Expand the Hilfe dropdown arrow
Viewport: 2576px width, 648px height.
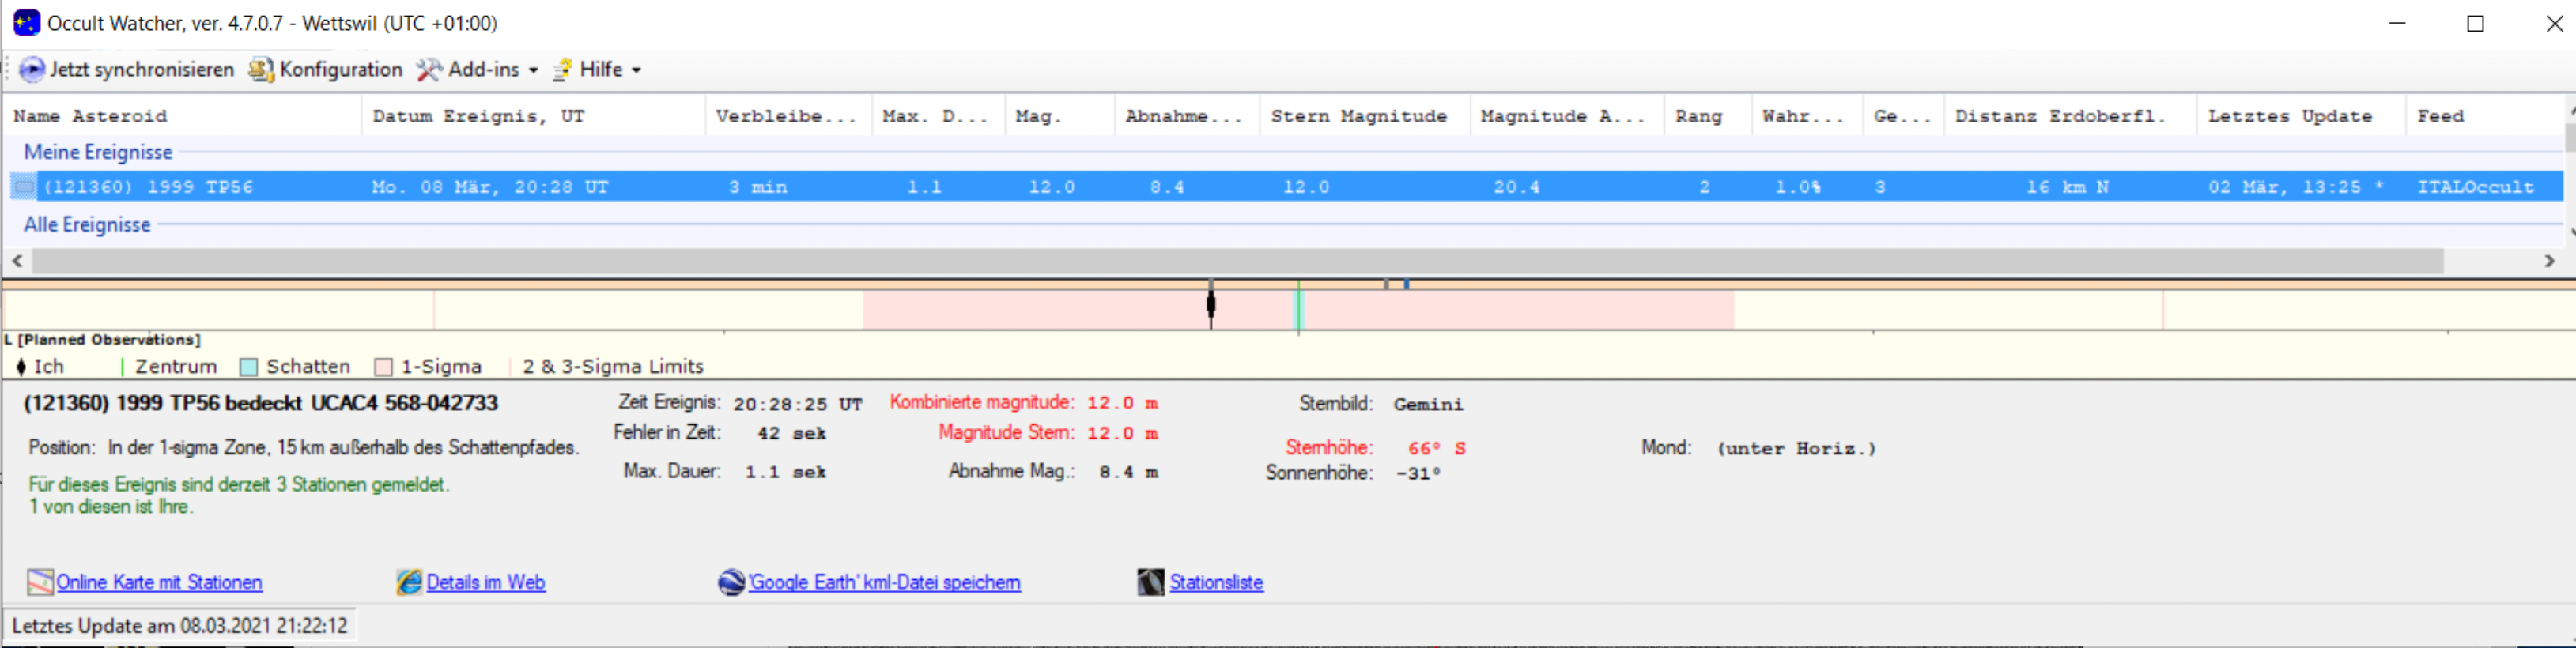[636, 70]
